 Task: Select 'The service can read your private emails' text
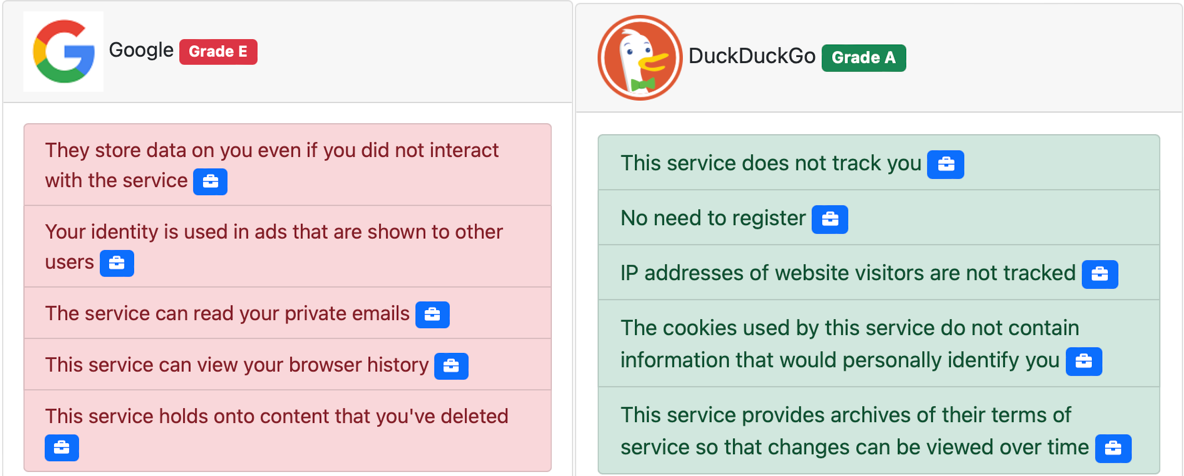(227, 314)
